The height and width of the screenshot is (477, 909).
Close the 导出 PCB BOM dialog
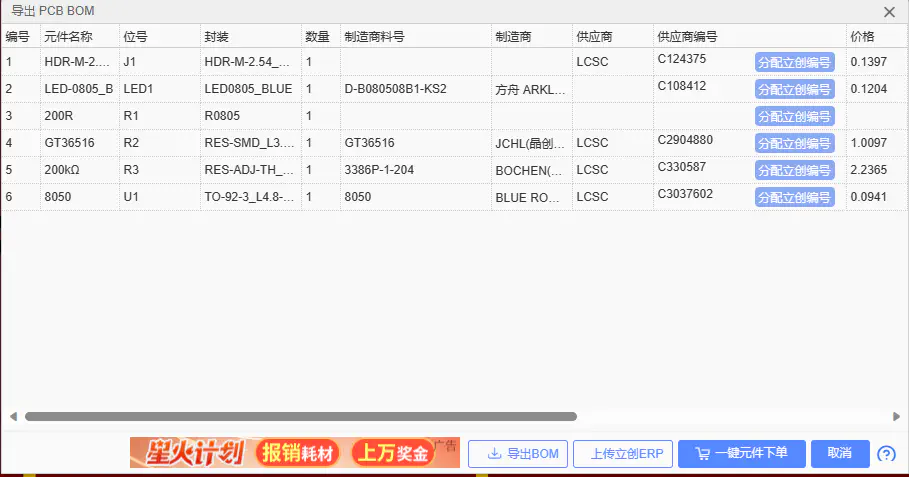889,12
